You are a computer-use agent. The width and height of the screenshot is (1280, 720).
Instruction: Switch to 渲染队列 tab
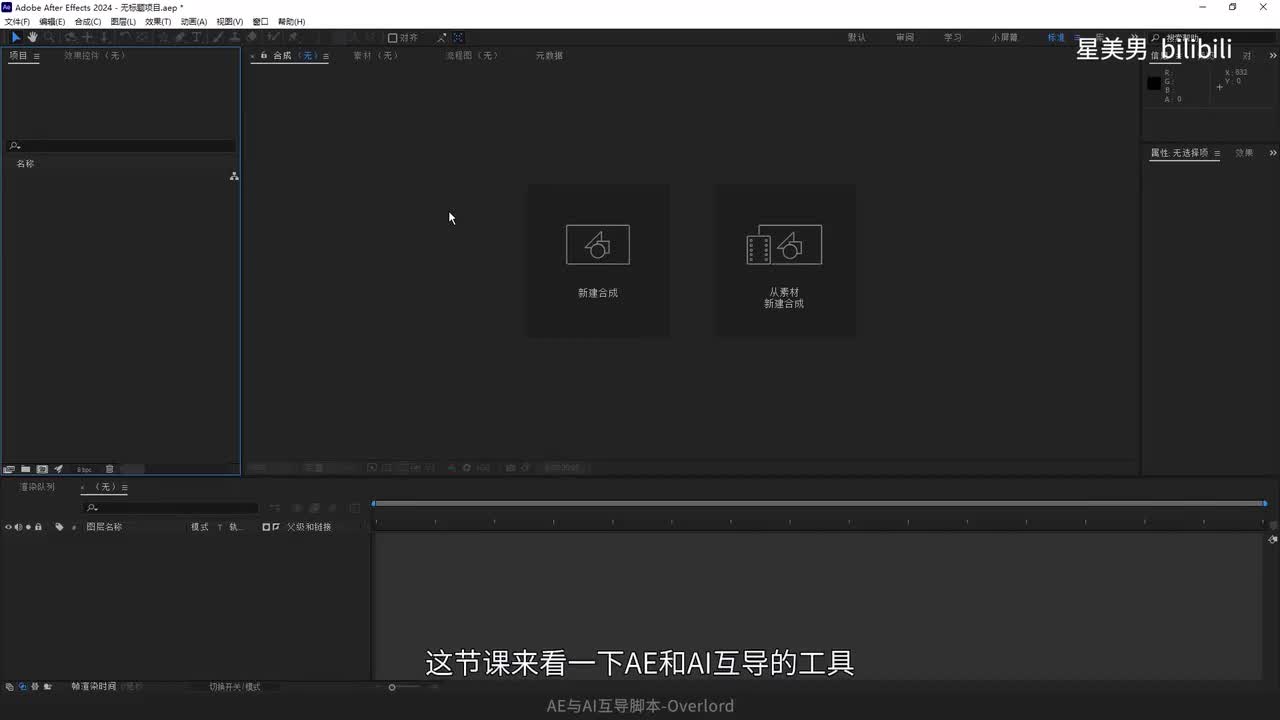[37, 487]
